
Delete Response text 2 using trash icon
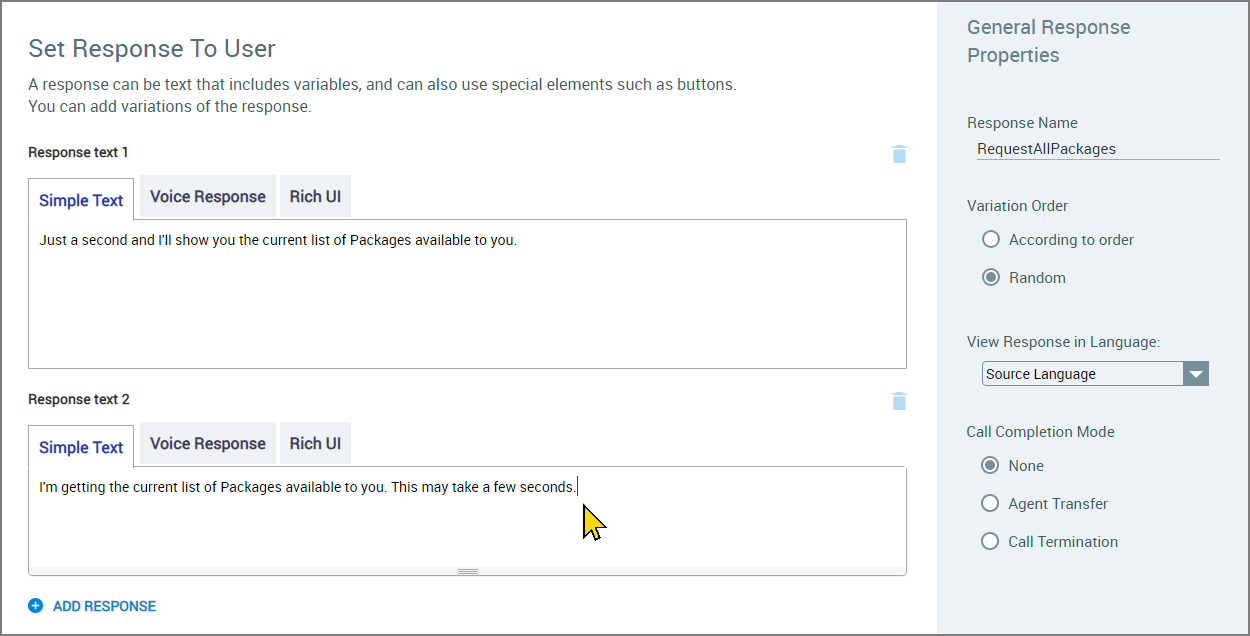pyautogui.click(x=898, y=400)
